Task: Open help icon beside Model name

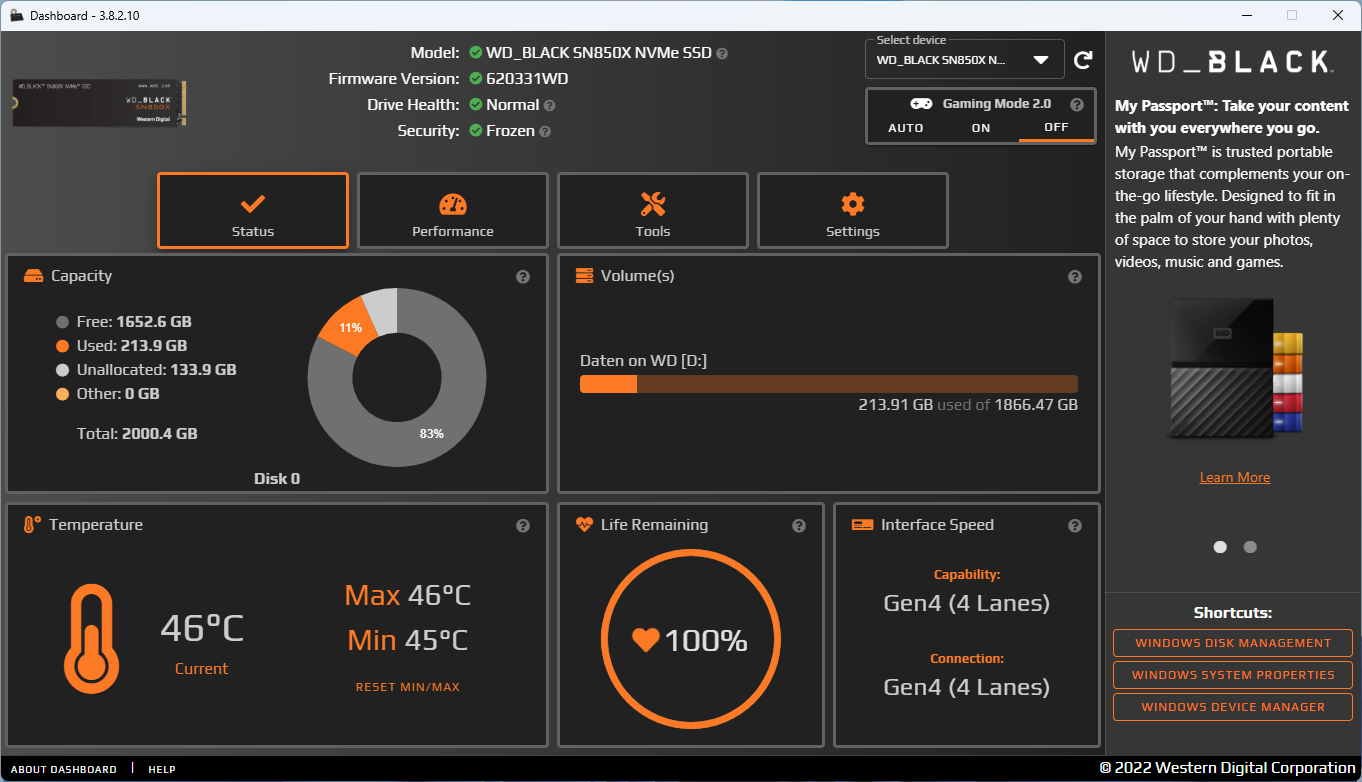Action: [722, 53]
